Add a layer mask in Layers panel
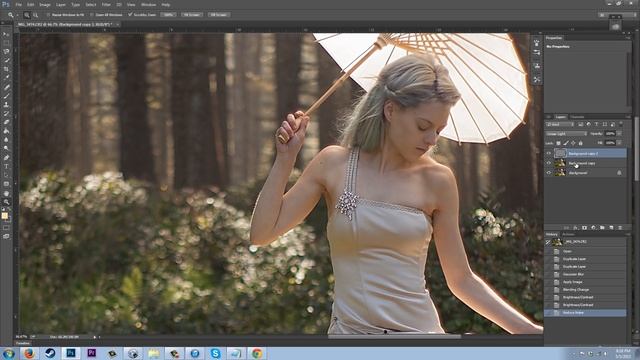The width and height of the screenshot is (640, 360). coord(584,228)
